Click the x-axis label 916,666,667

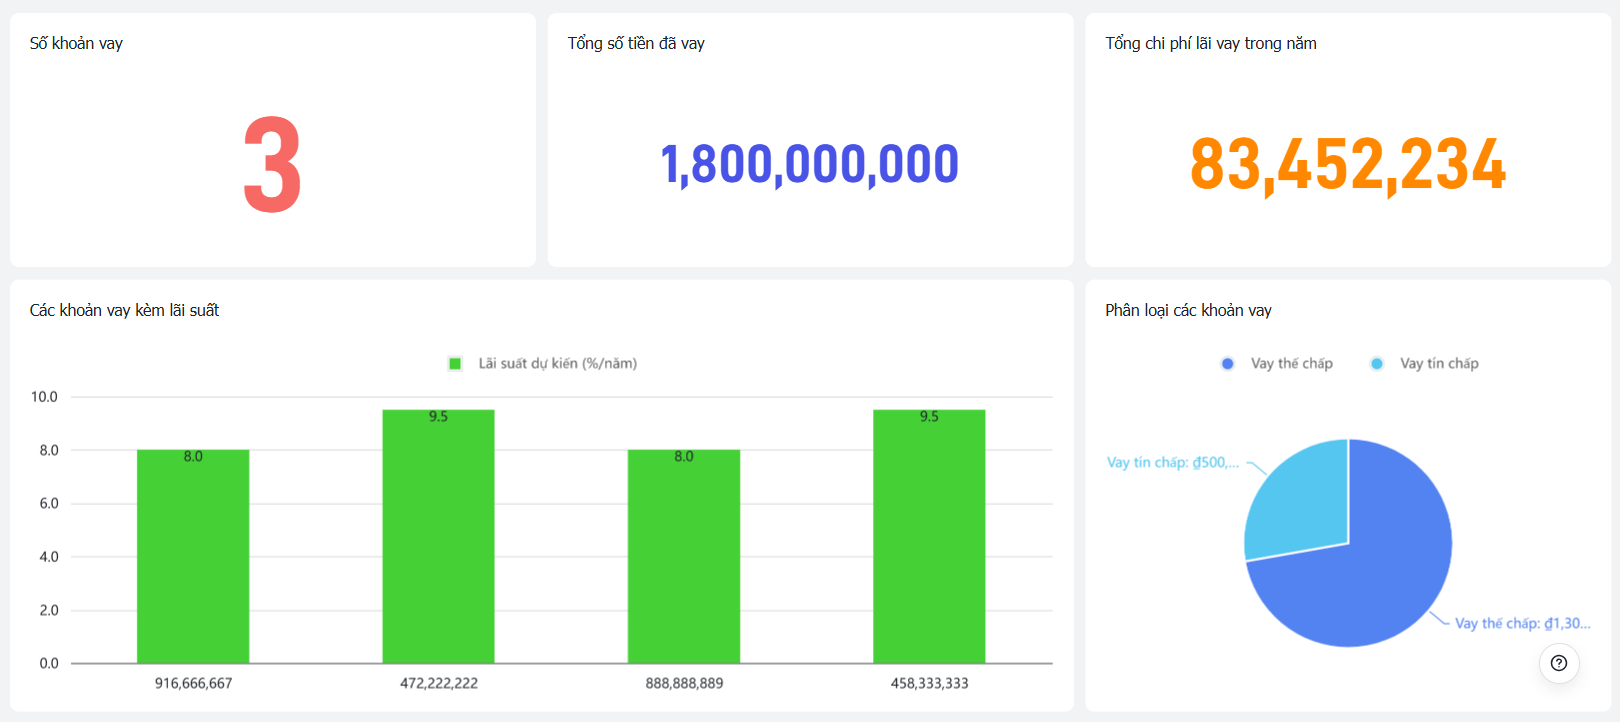click(193, 684)
